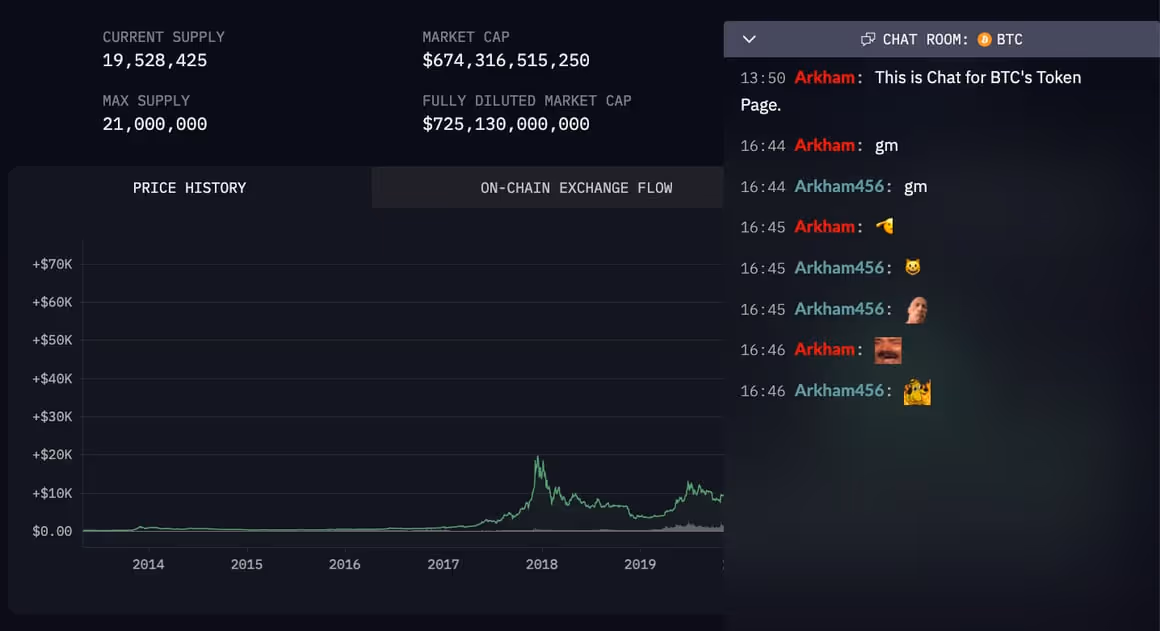Click the +$70K axis label
1160x631 pixels.
point(52,264)
